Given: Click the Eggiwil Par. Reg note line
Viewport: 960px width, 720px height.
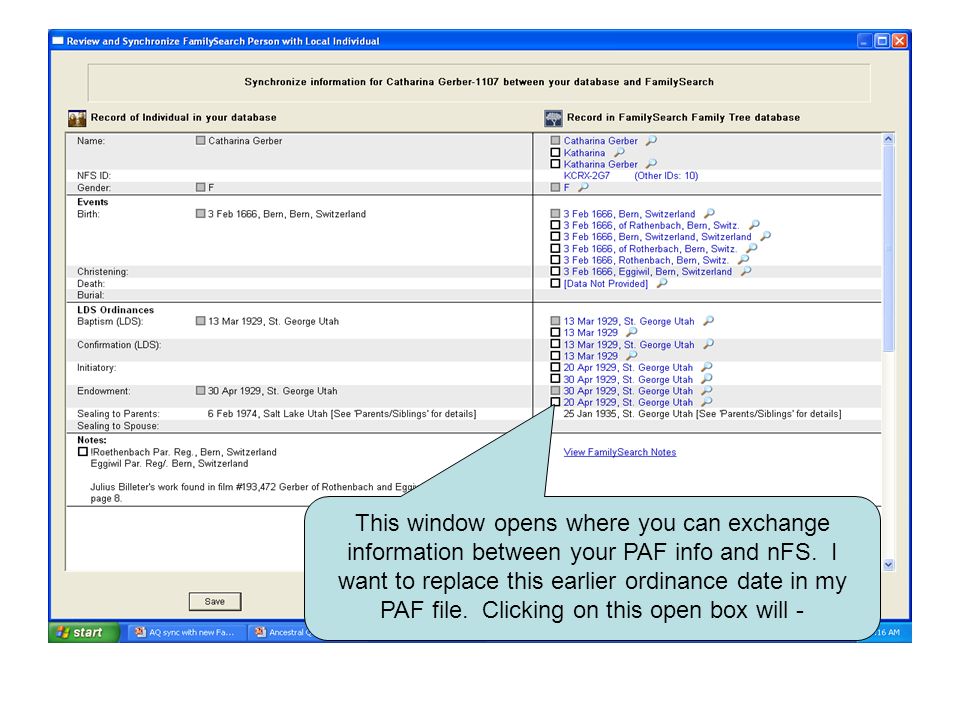Looking at the screenshot, I should (169, 463).
